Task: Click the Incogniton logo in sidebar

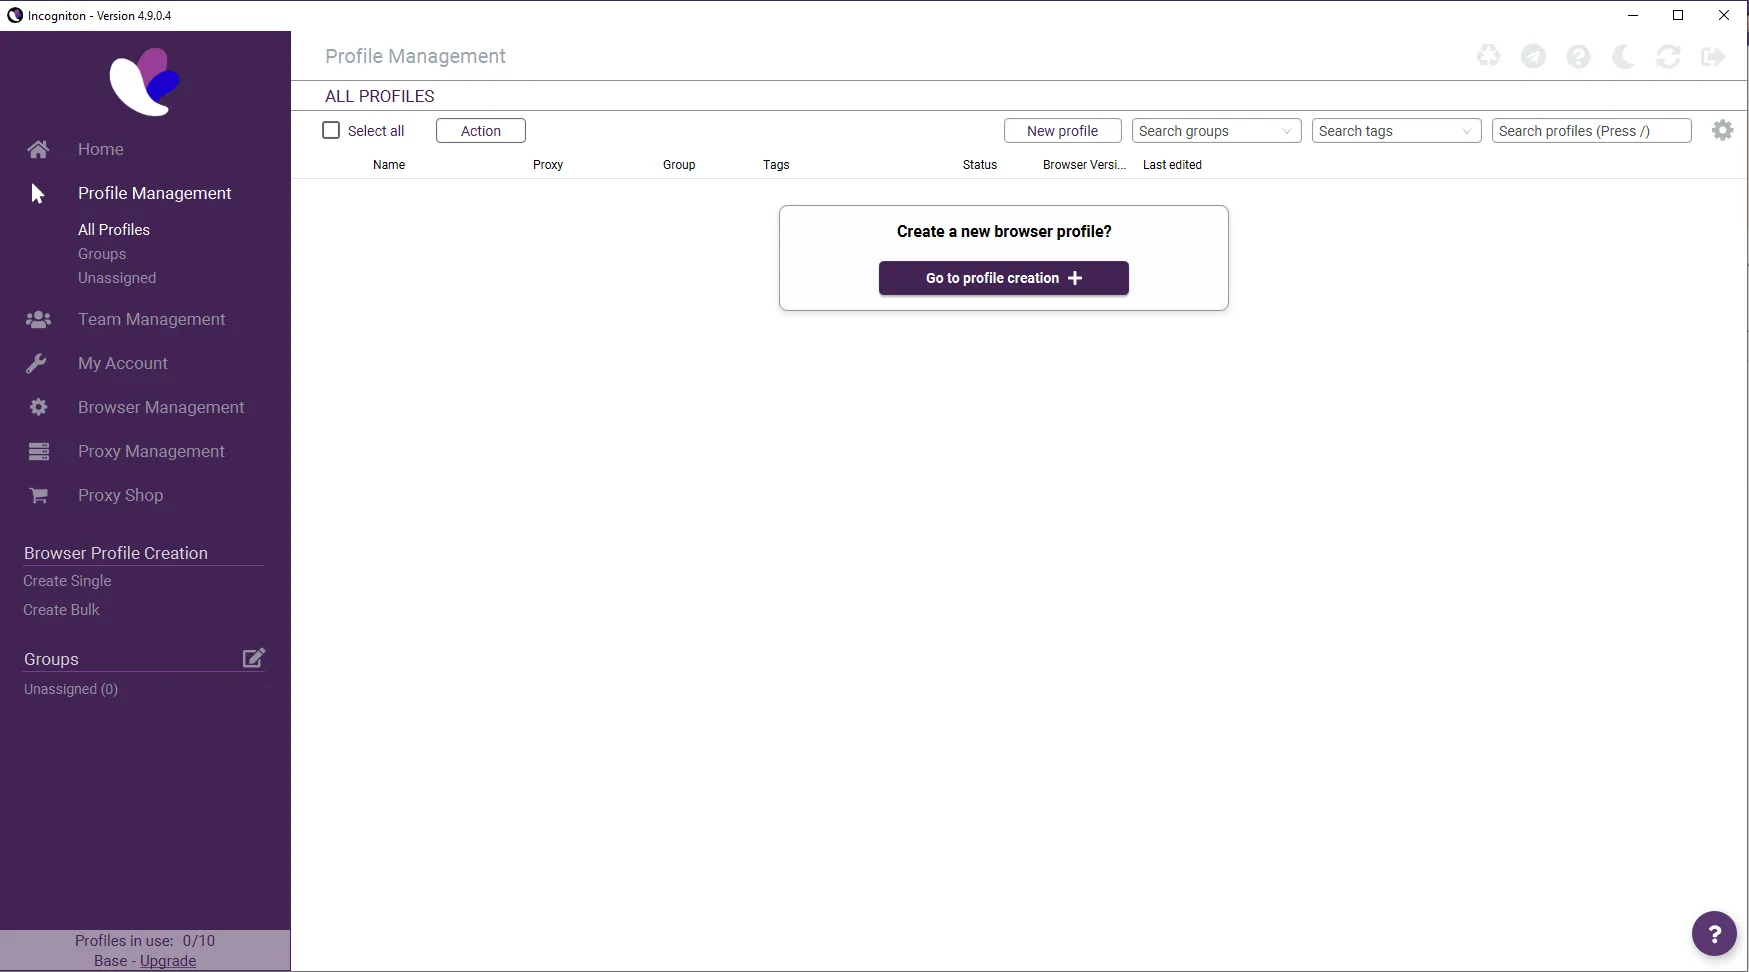Action: 145,82
